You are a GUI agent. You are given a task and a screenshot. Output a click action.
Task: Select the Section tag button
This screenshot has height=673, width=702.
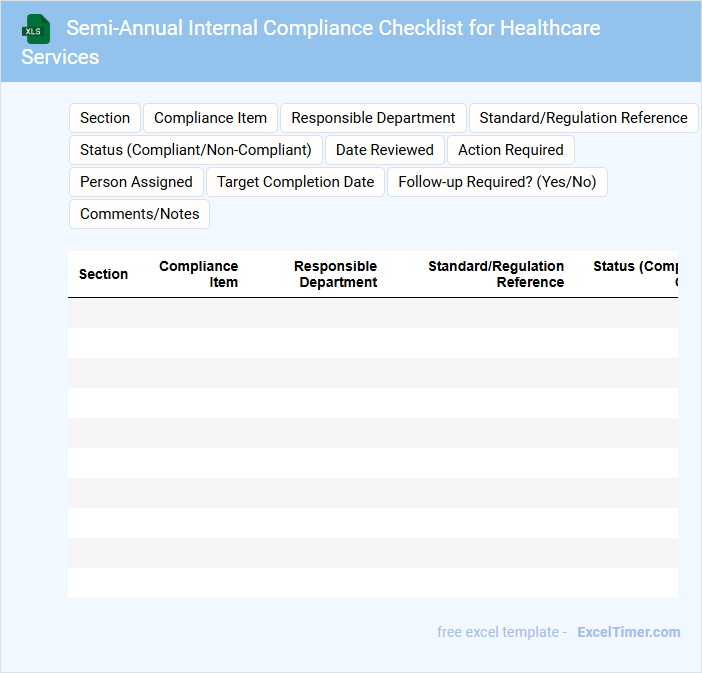tap(105, 118)
